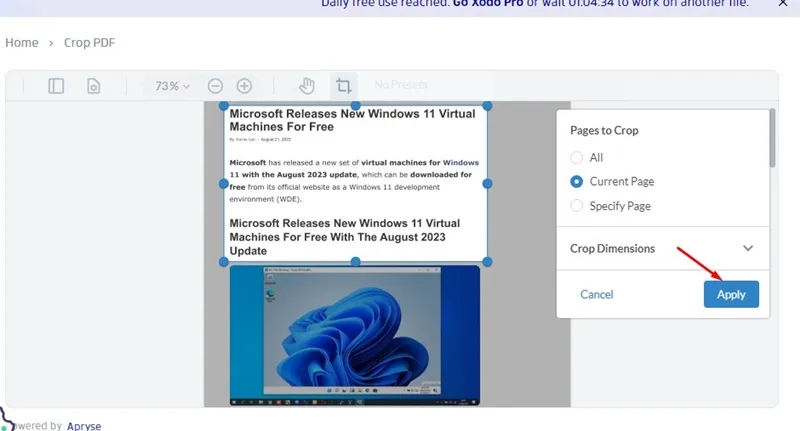Click the left-middle crop edge handle
The height and width of the screenshot is (431, 800).
coord(223,184)
